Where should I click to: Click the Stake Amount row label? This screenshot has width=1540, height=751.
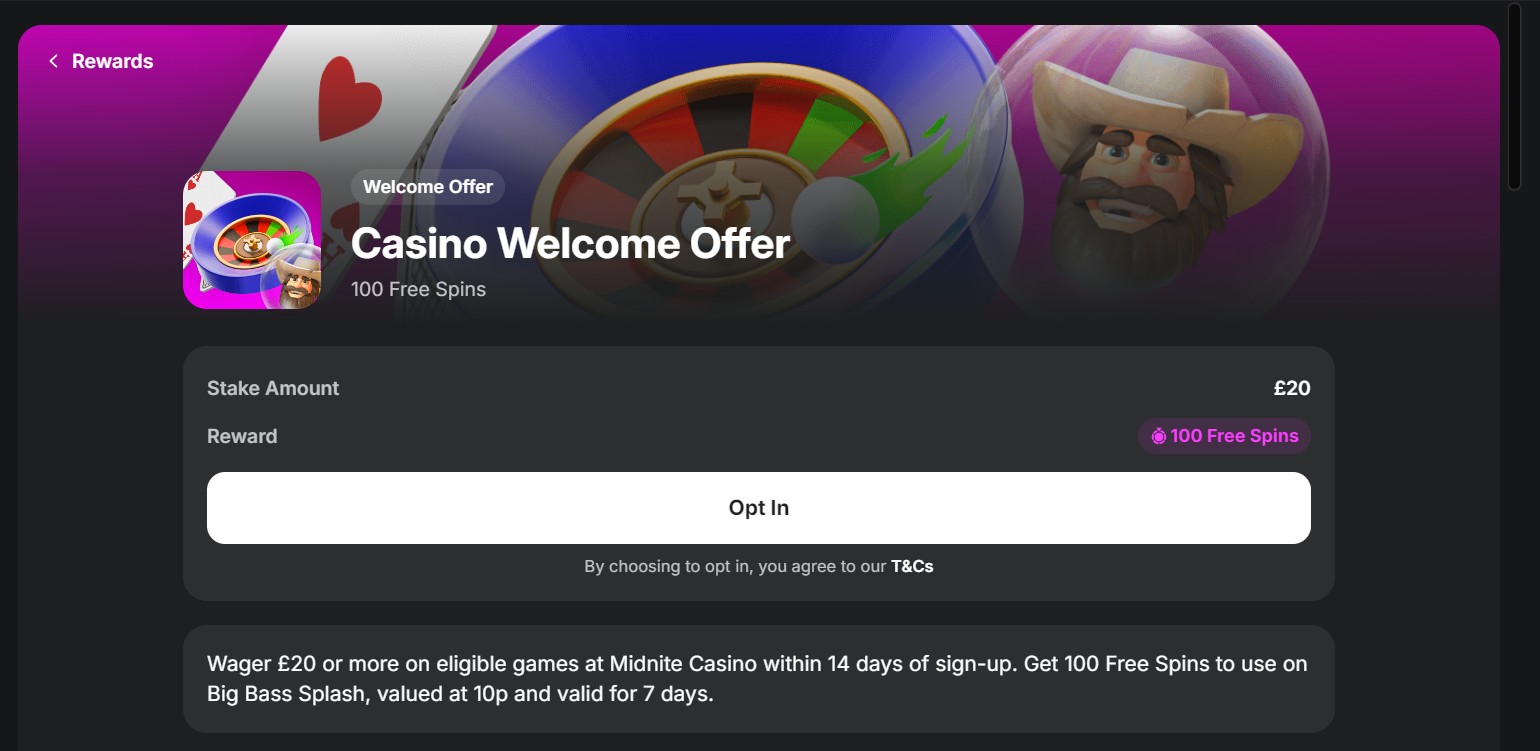click(272, 388)
